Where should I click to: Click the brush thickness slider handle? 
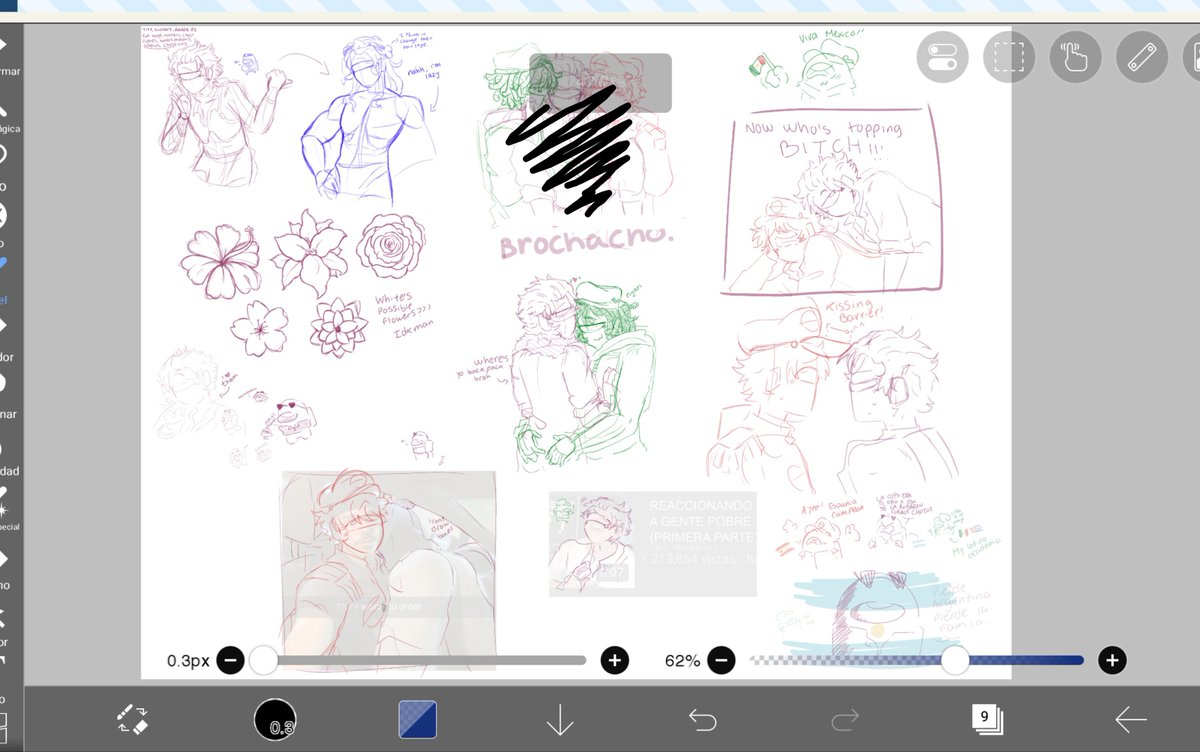(263, 660)
